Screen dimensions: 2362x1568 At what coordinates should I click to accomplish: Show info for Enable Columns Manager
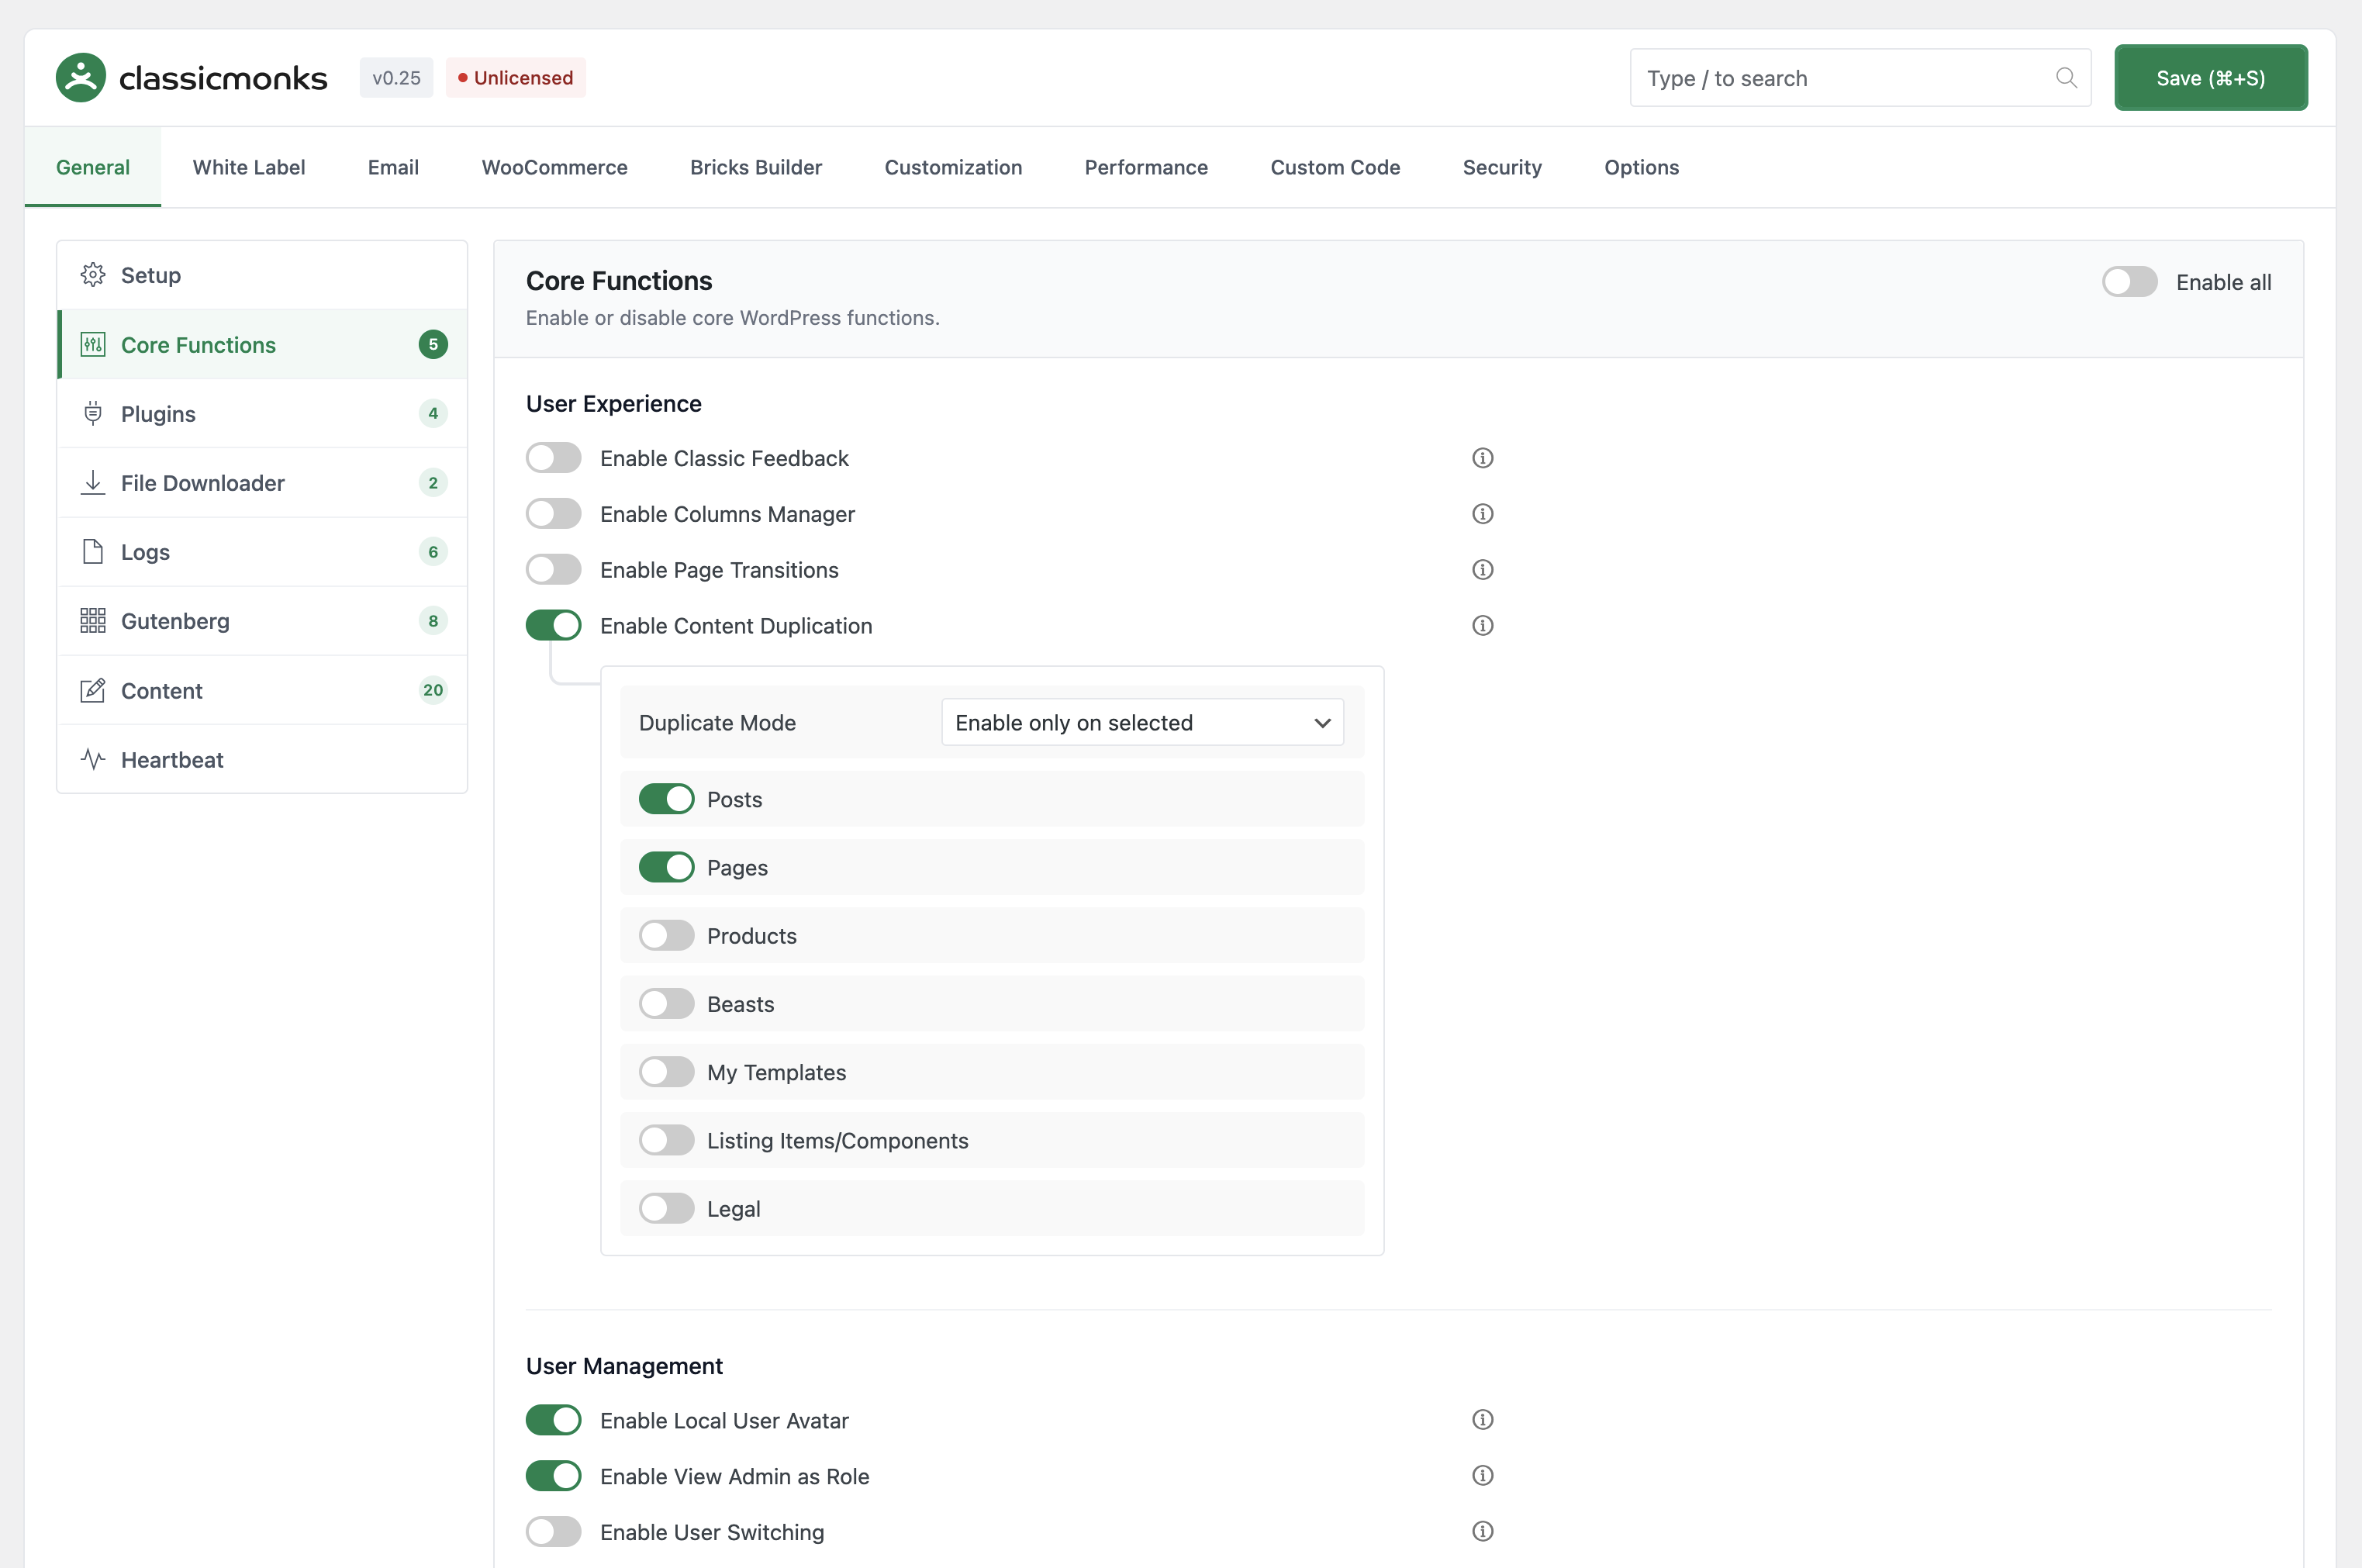pyautogui.click(x=1483, y=514)
